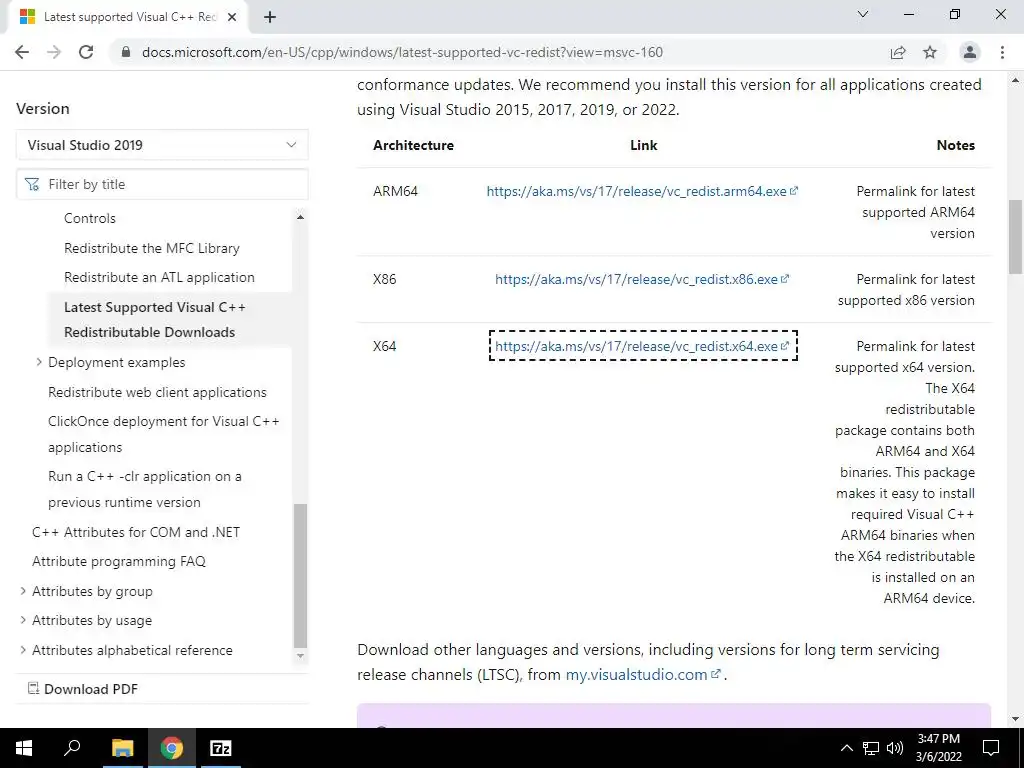Click the address bar URL
This screenshot has width=1024, height=768.
402,52
